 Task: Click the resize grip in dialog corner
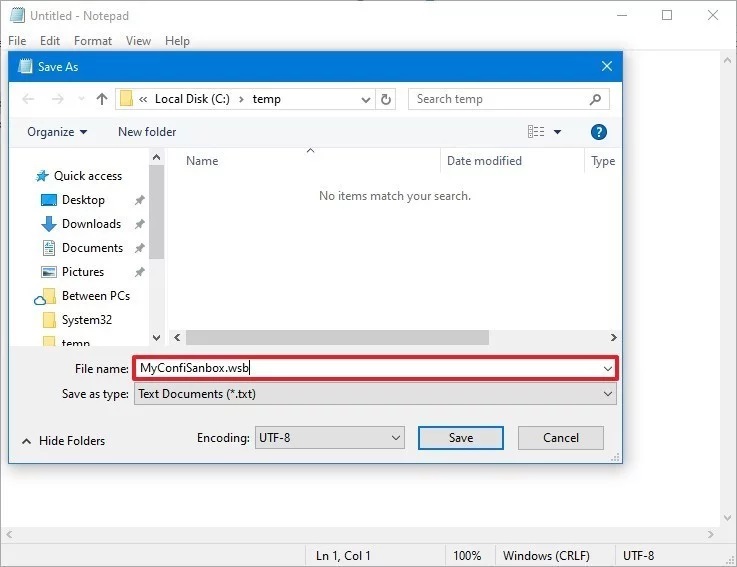coord(615,457)
